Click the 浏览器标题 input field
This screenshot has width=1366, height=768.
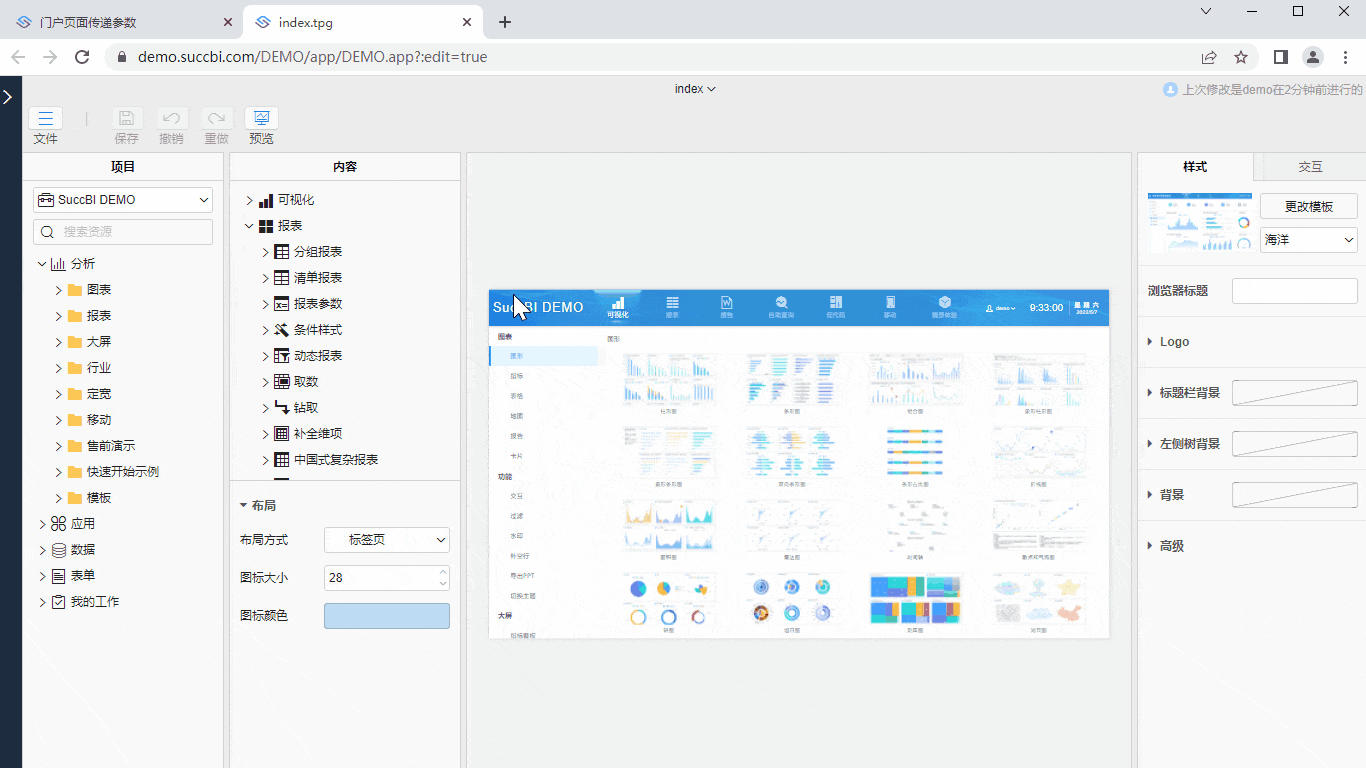pos(1294,291)
